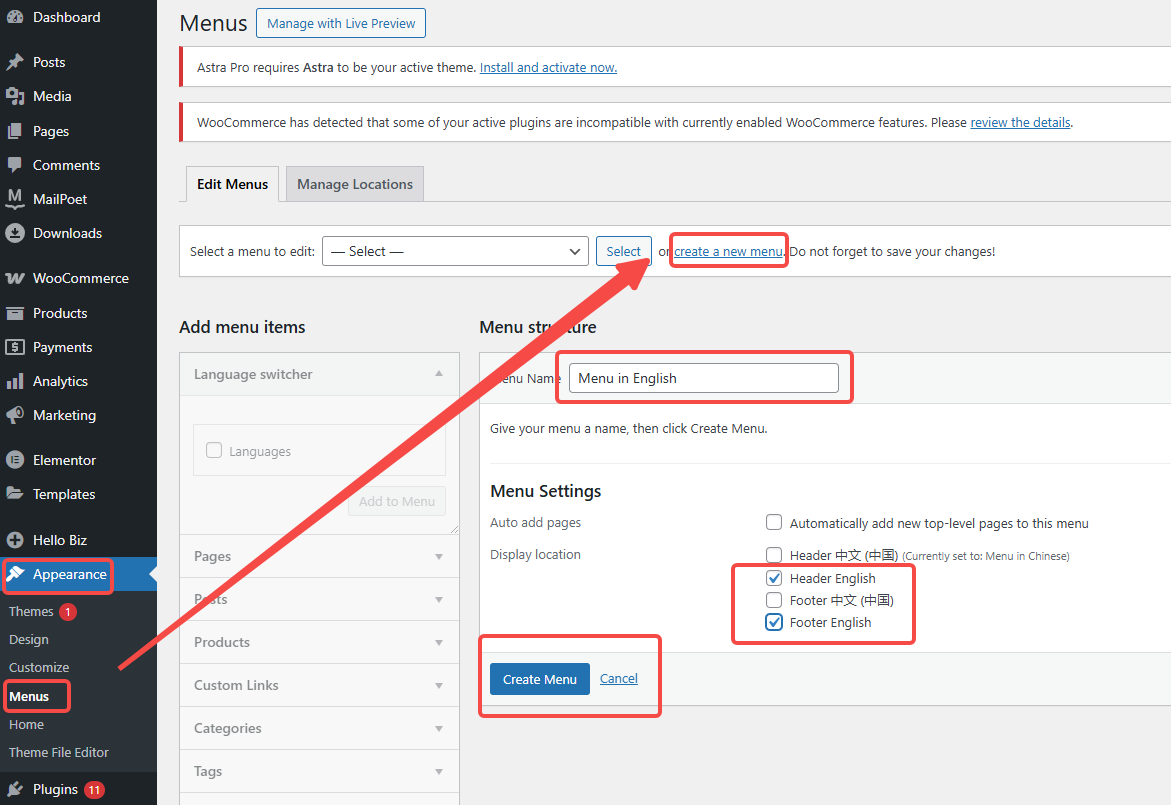Image resolution: width=1171 pixels, height=805 pixels.
Task: Click the Menu Name input field
Action: (703, 377)
